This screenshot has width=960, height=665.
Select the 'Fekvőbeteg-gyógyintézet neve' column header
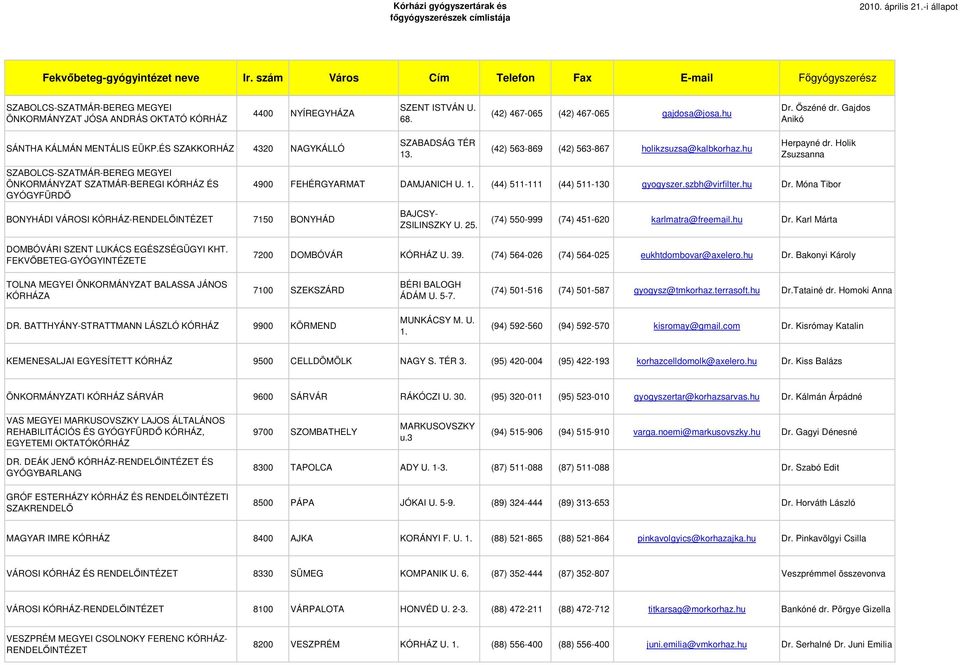(121, 78)
